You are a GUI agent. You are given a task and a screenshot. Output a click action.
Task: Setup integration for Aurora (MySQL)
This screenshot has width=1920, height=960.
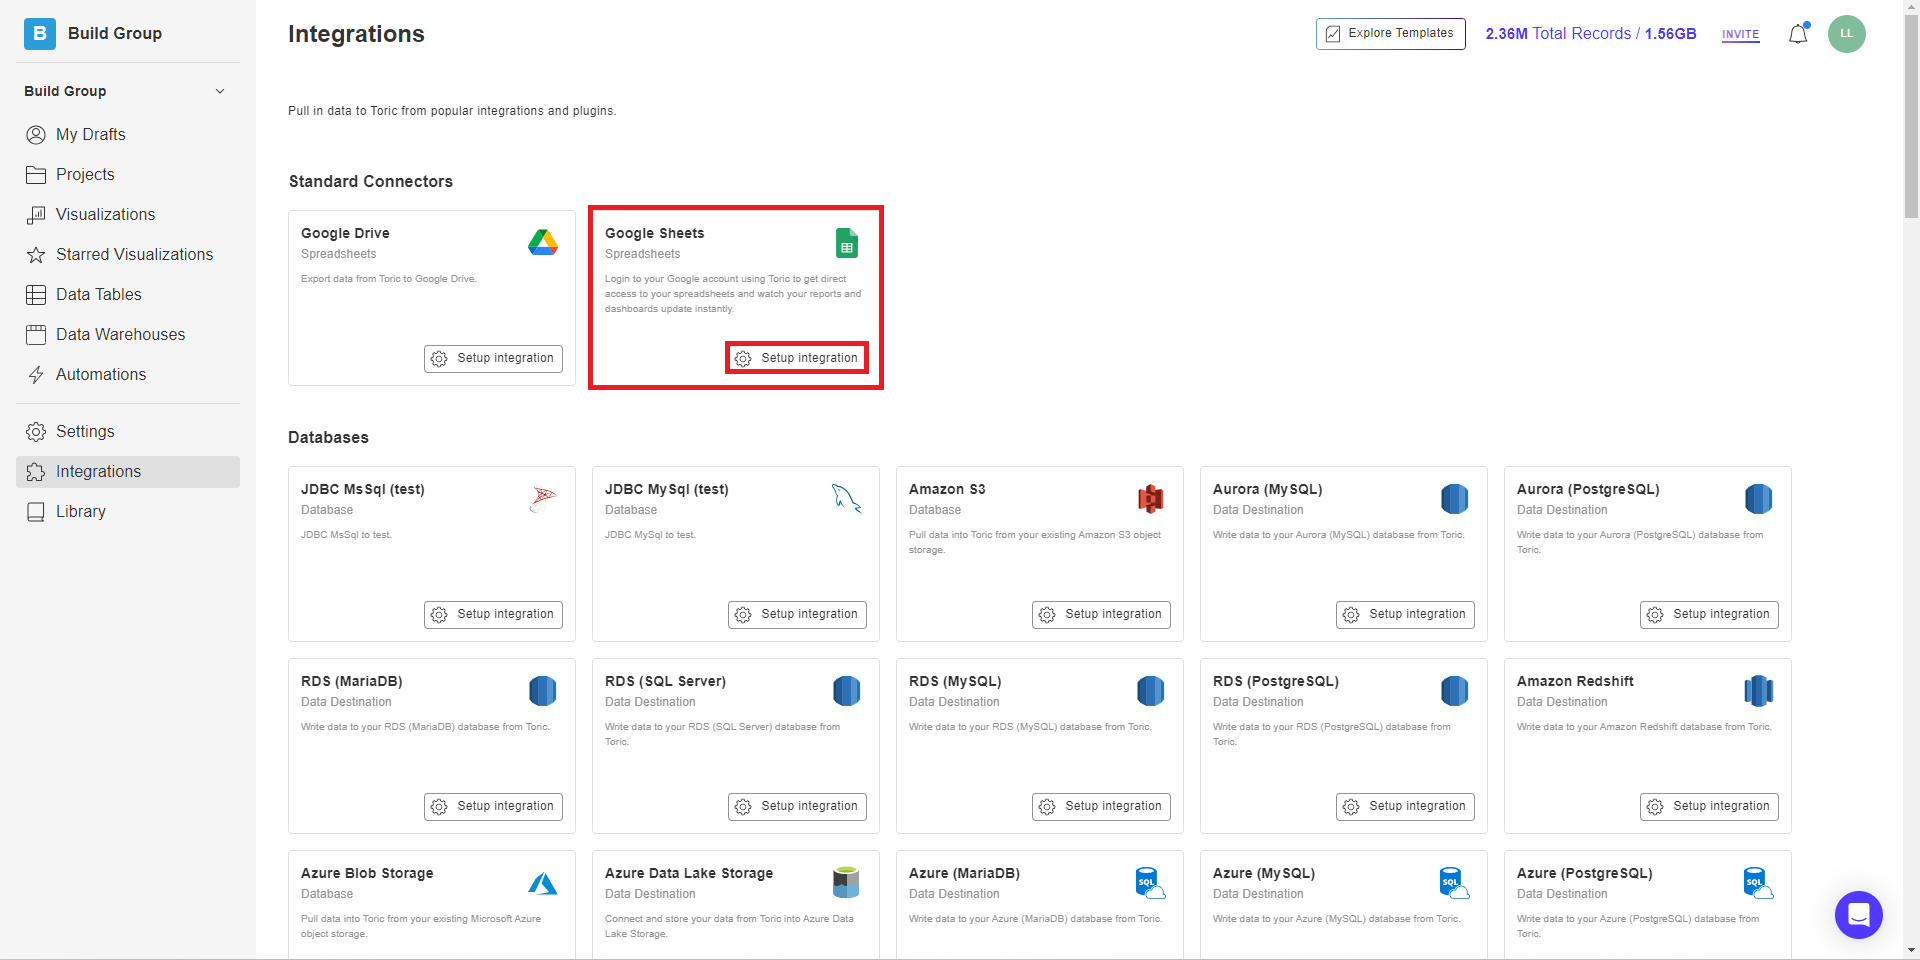click(x=1405, y=614)
